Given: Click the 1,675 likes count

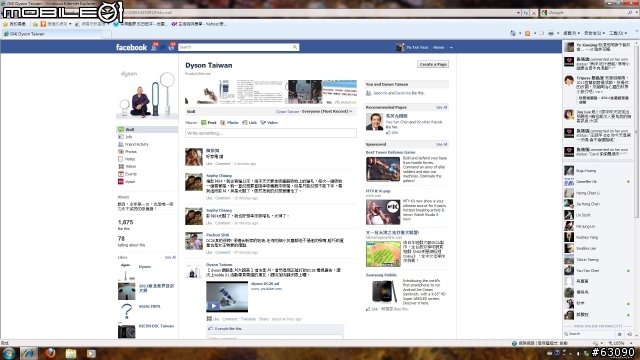Looking at the screenshot, I should pyautogui.click(x=125, y=222).
